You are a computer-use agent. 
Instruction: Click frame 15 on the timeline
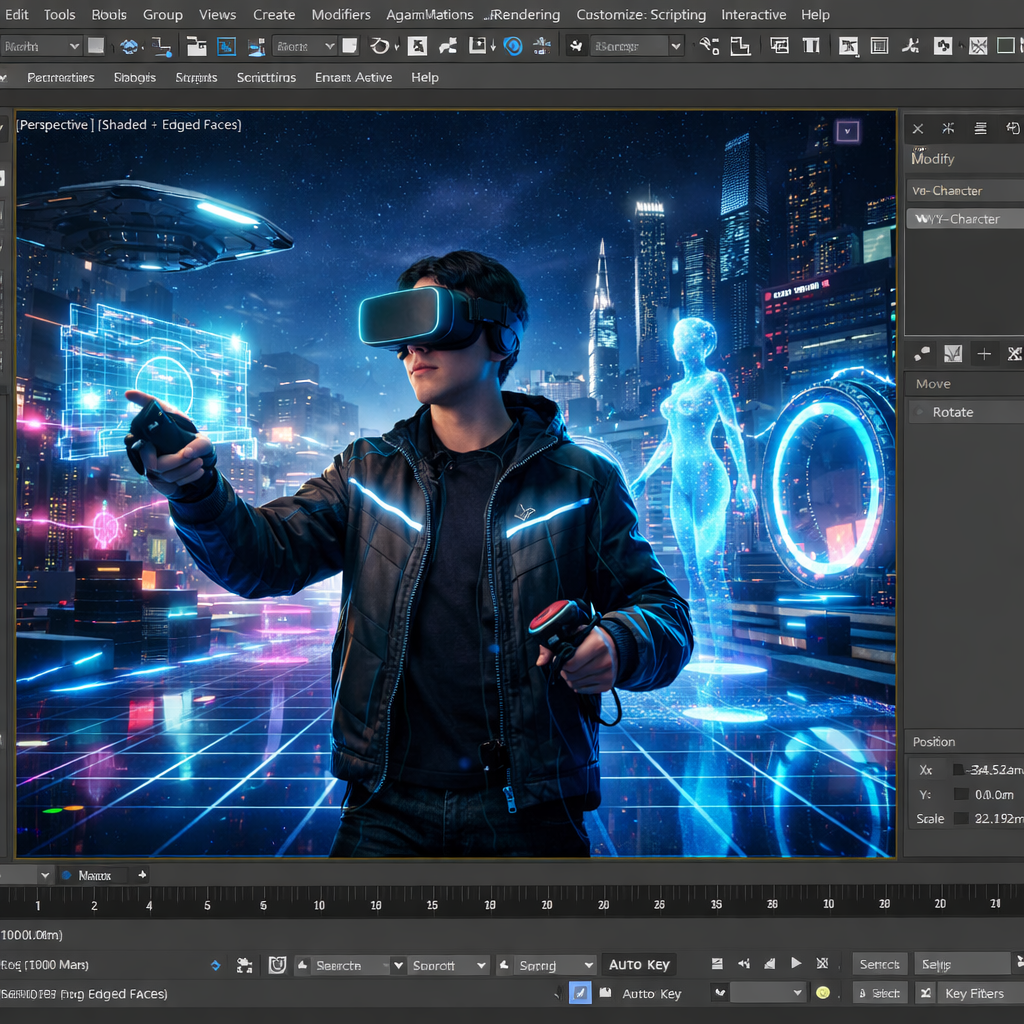point(432,905)
